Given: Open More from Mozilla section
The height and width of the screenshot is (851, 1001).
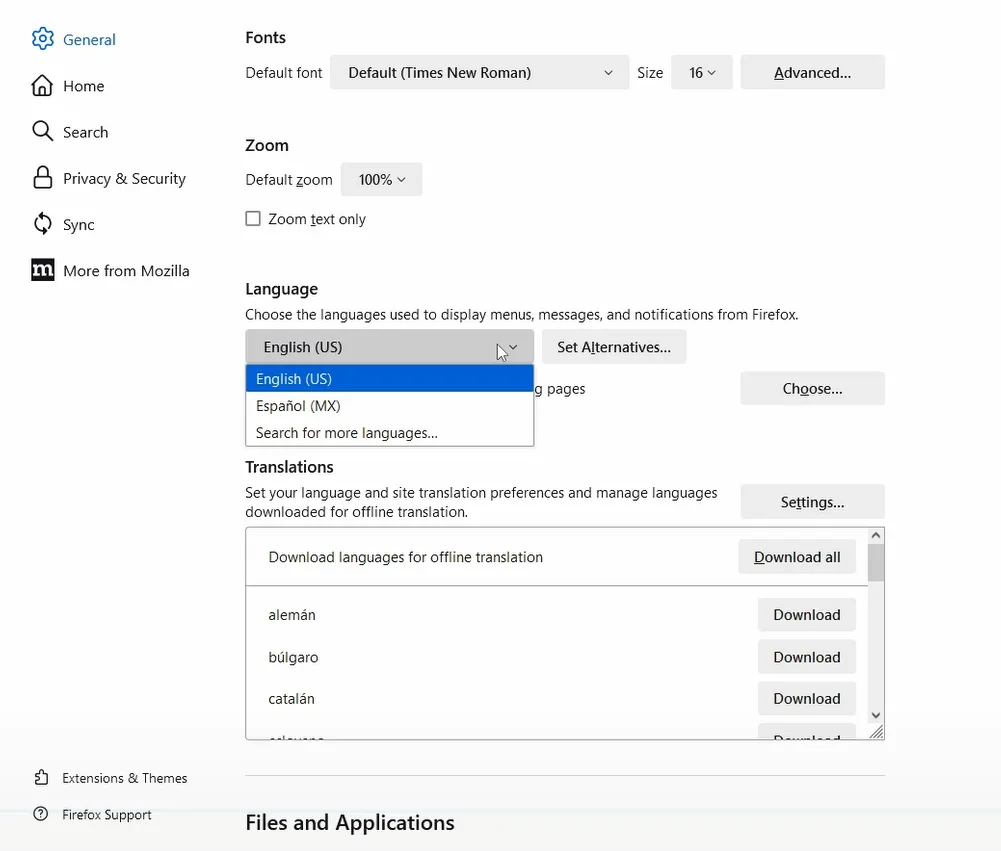Looking at the screenshot, I should (x=126, y=271).
